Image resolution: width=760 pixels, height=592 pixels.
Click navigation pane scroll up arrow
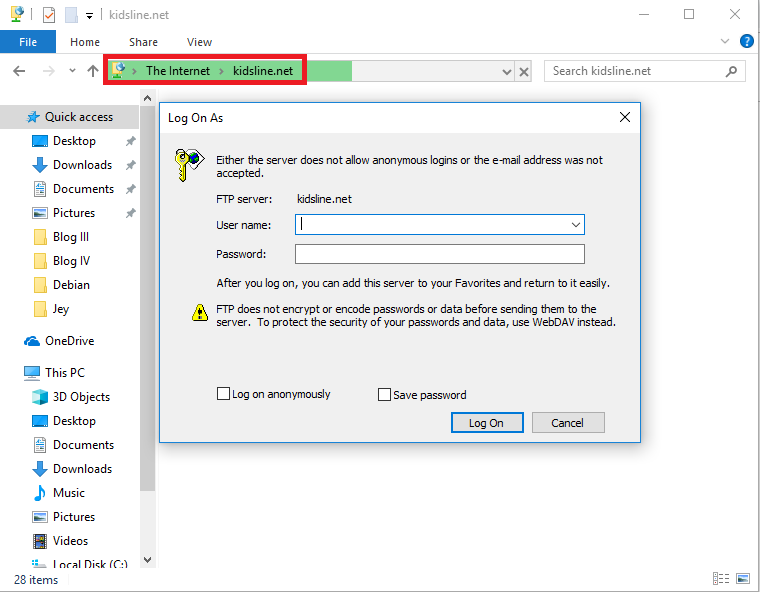click(148, 98)
